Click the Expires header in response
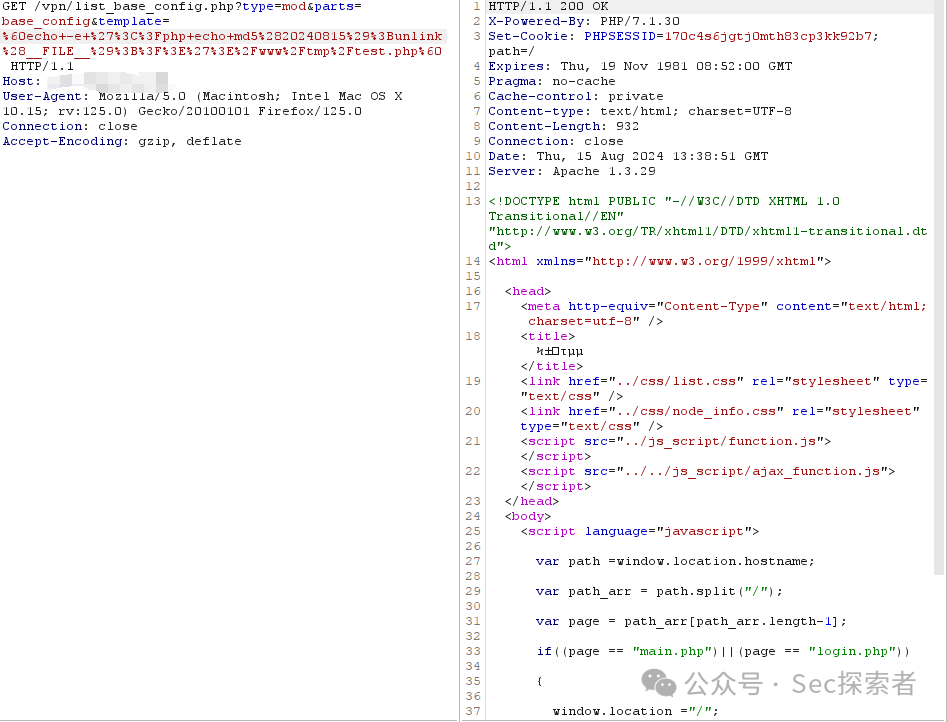The image size is (947, 722). pos(640,66)
